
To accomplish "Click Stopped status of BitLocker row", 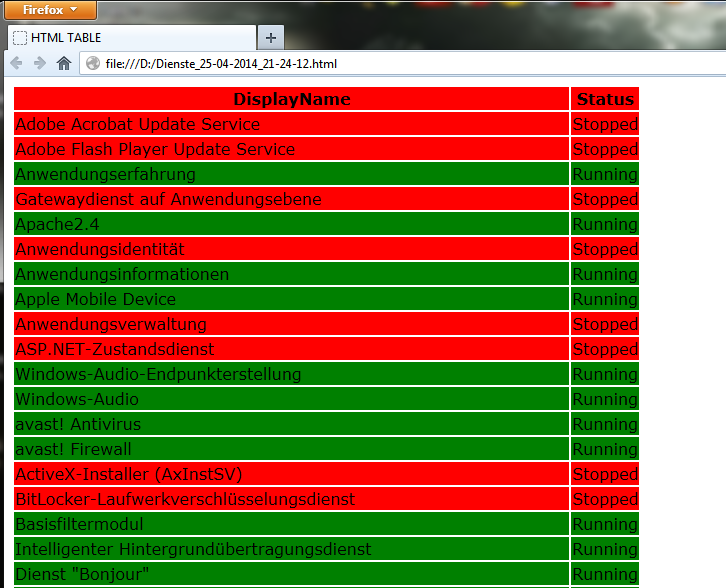I will pyautogui.click(x=605, y=499).
